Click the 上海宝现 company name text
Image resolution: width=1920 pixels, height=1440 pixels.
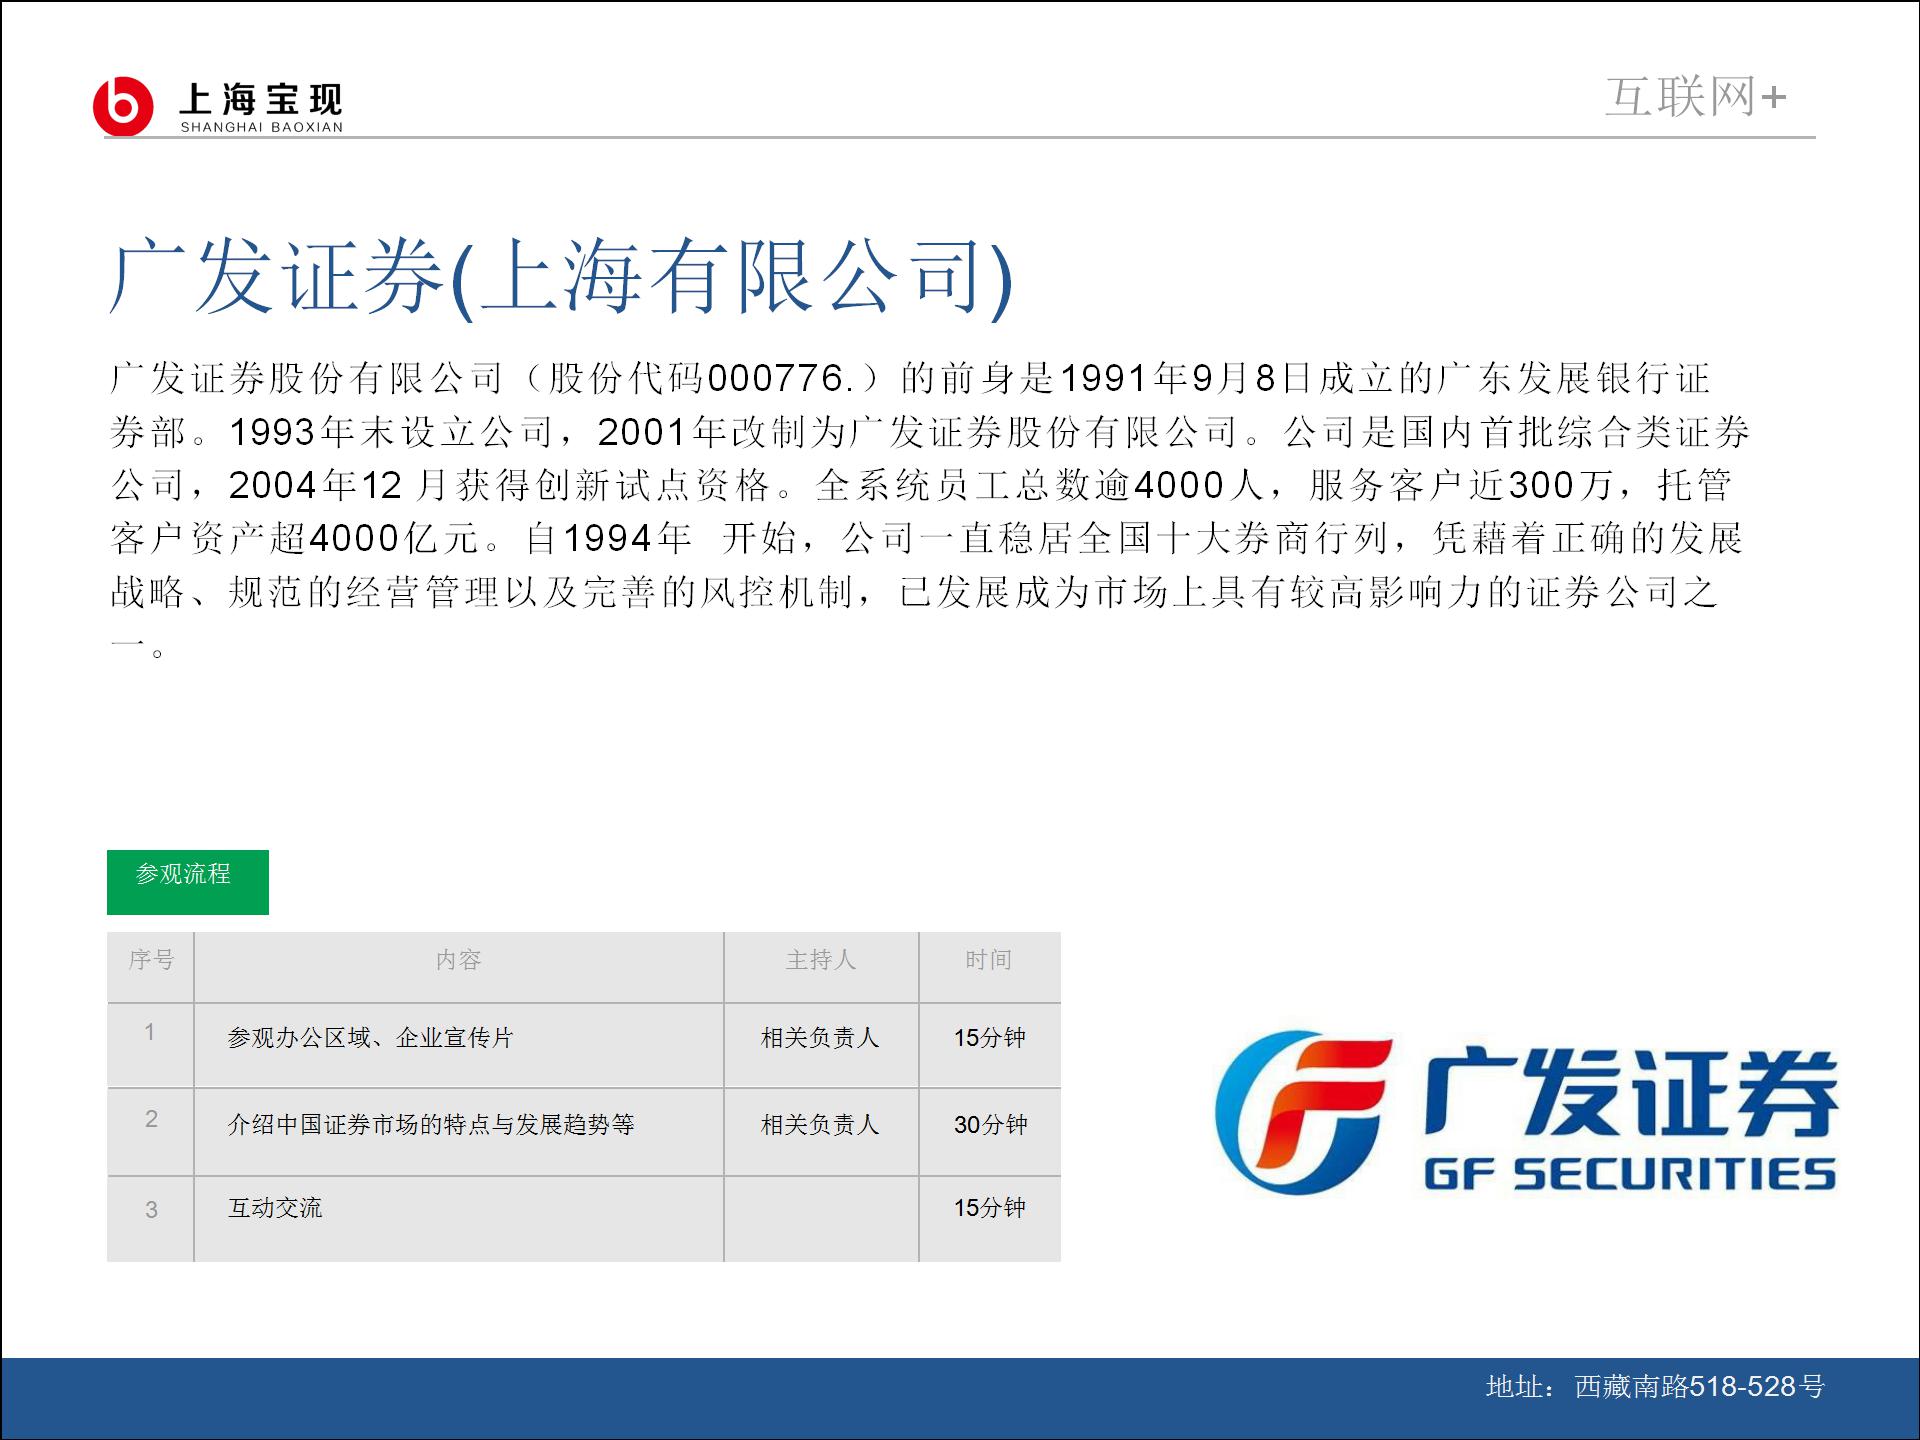261,99
